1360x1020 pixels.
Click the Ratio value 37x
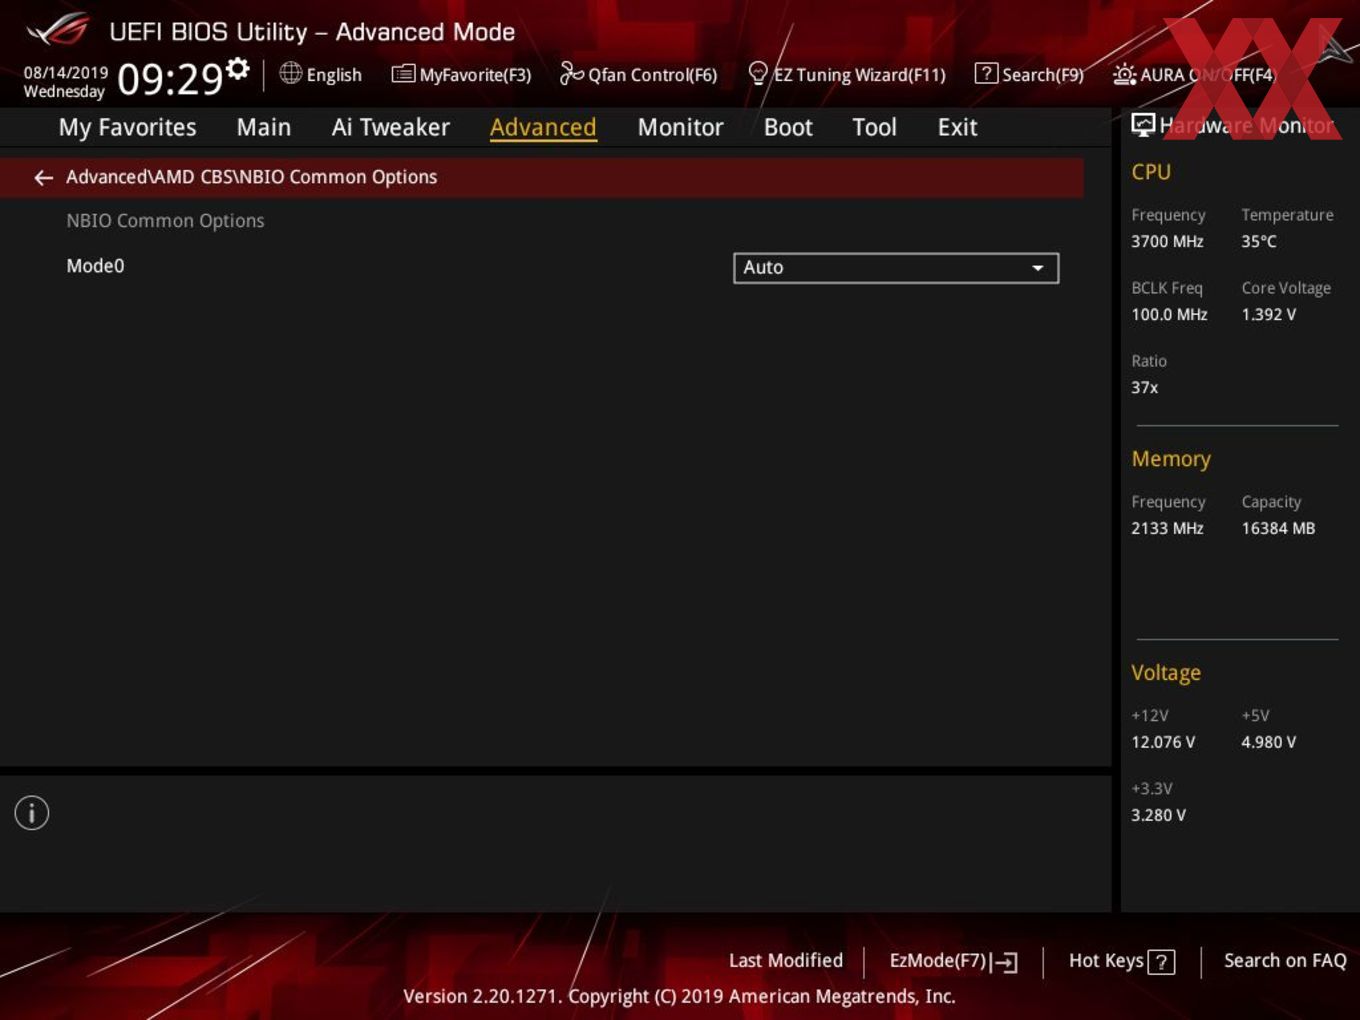[1144, 387]
